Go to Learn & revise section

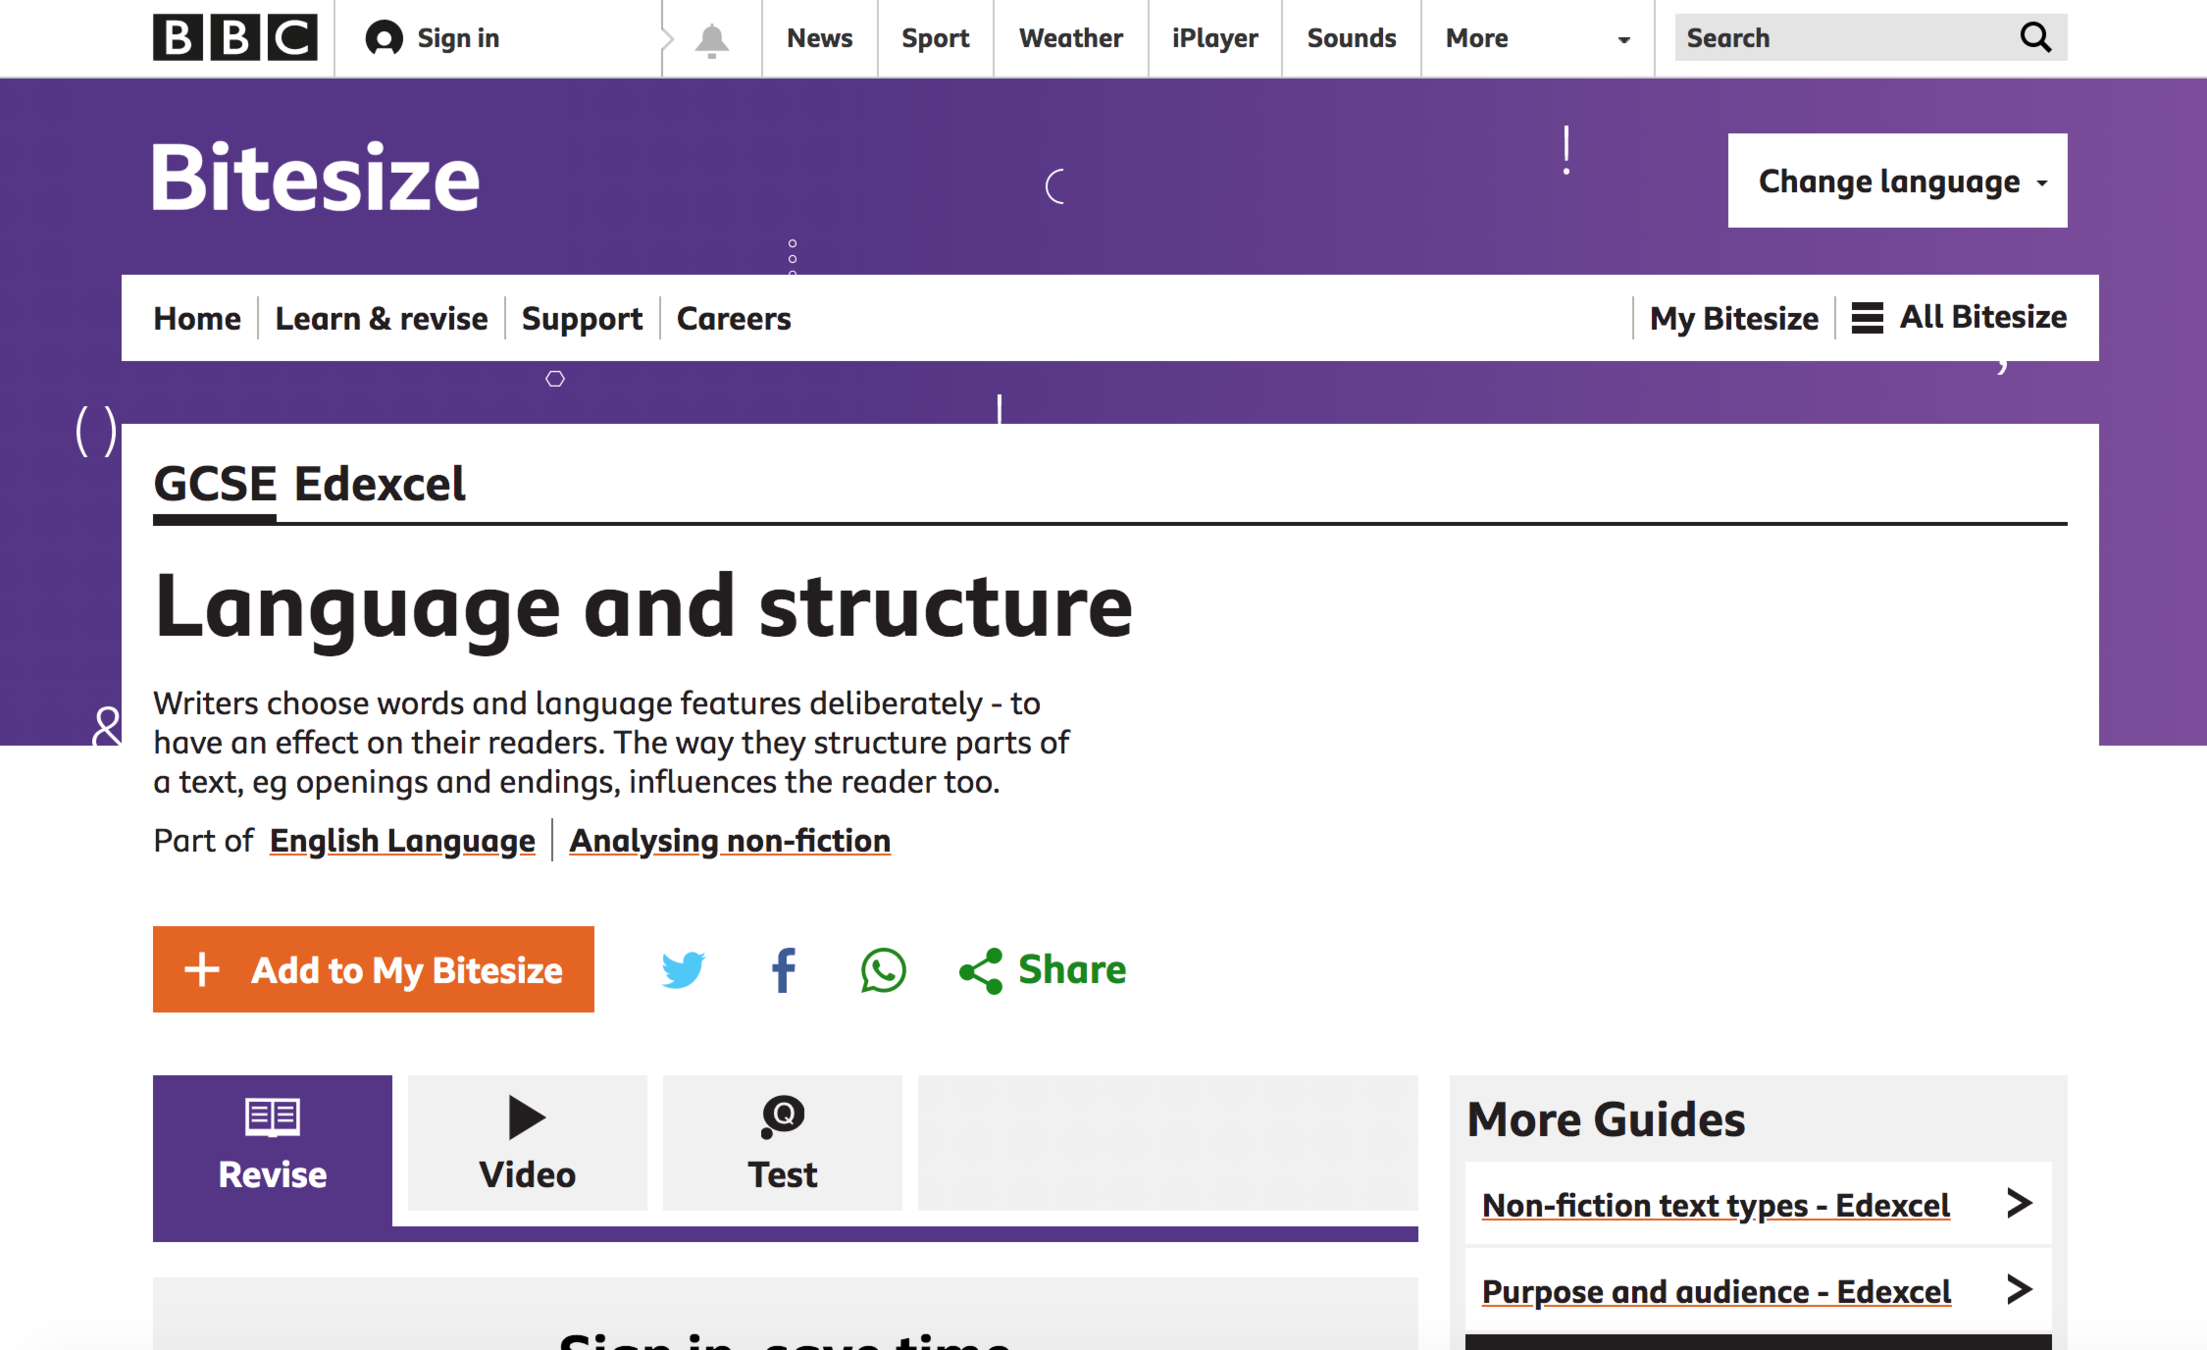click(381, 318)
